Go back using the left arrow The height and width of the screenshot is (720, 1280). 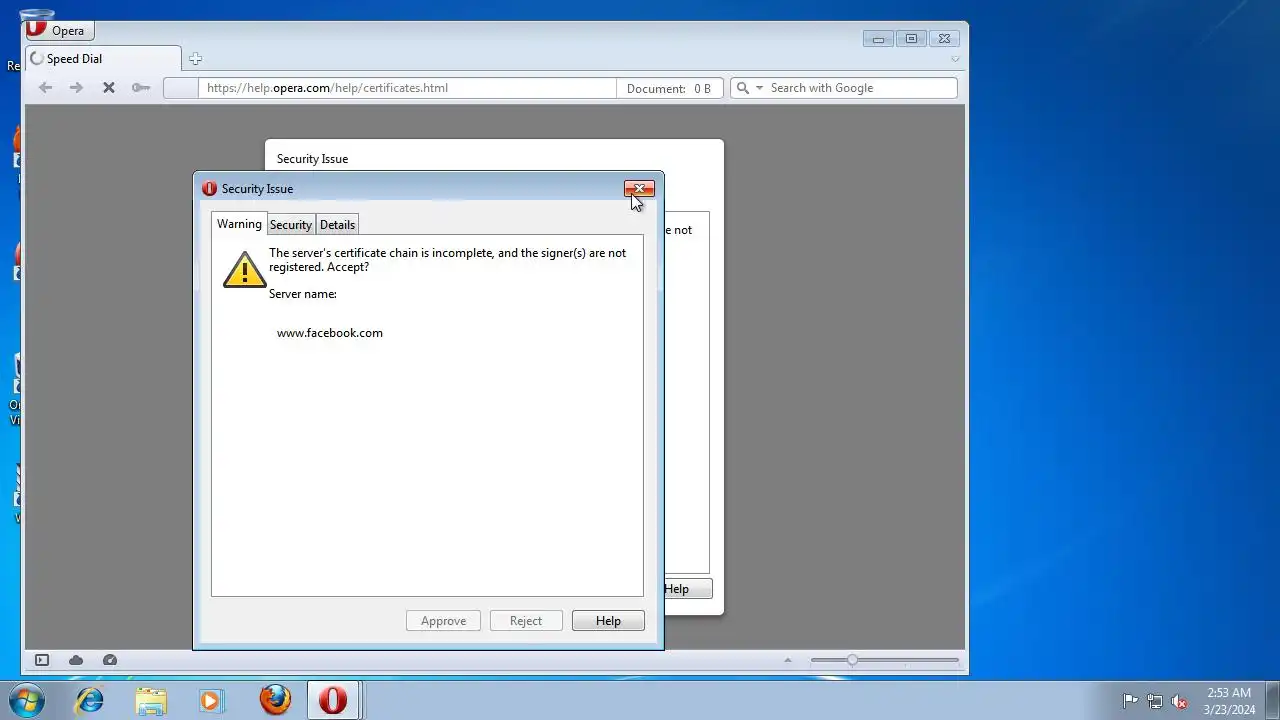(45, 88)
